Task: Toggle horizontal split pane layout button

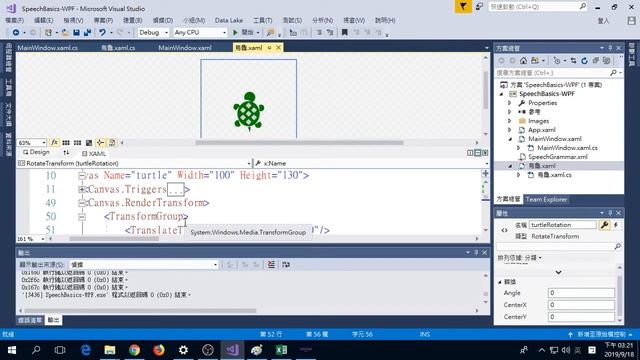Action: click(x=478, y=153)
